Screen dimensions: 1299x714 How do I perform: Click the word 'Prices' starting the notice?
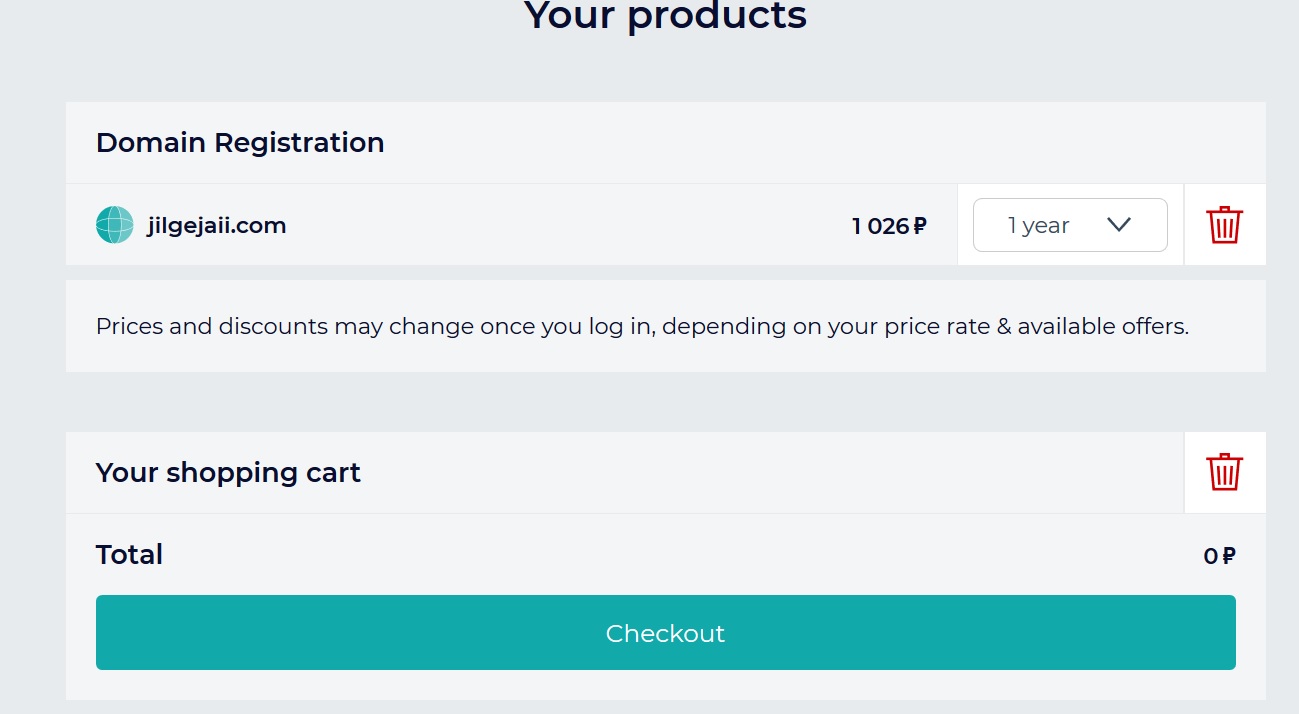pyautogui.click(x=129, y=326)
